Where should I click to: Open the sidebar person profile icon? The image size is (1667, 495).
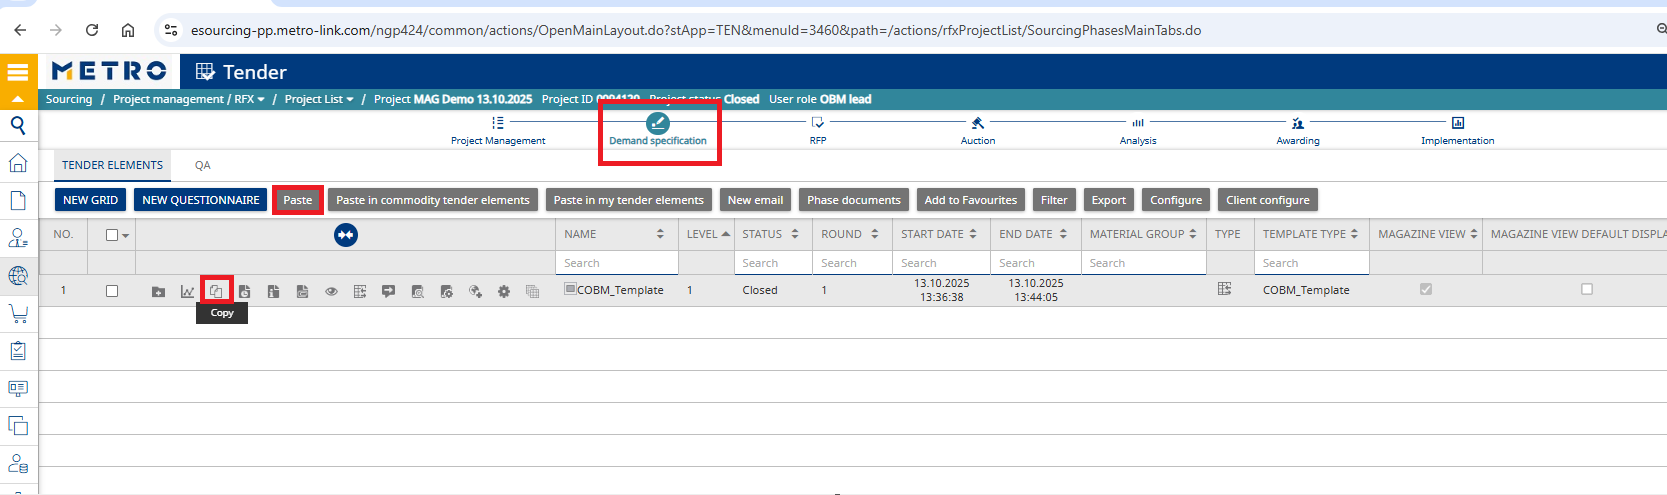pyautogui.click(x=18, y=238)
